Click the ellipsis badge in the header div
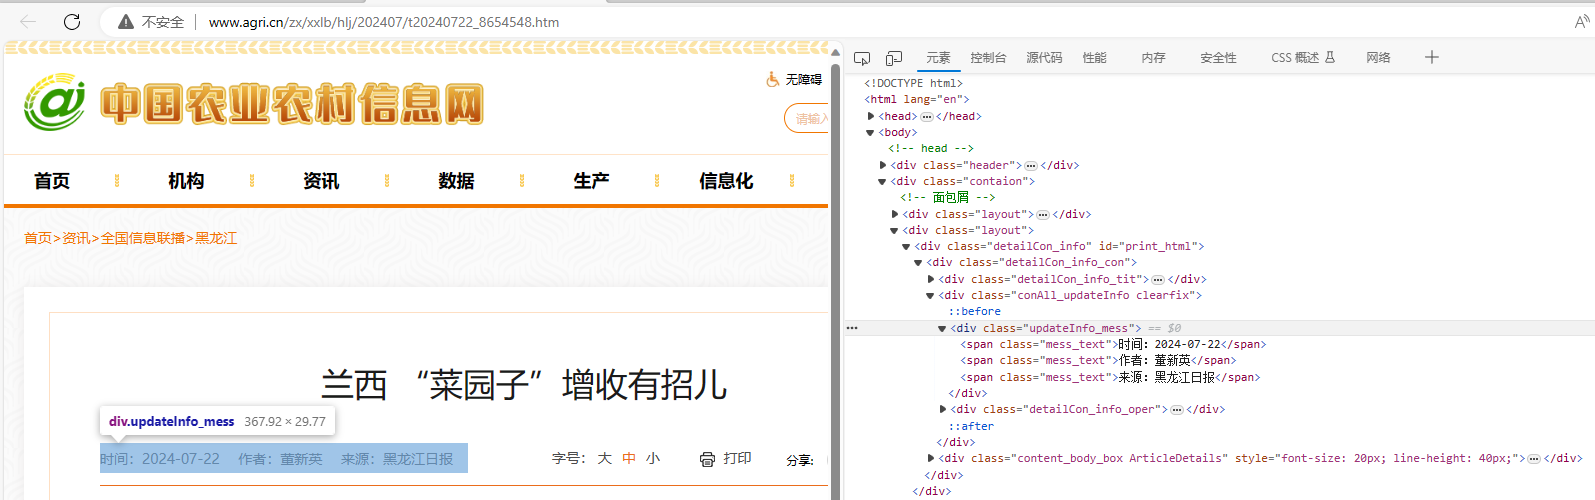1595x500 pixels. pos(1031,166)
